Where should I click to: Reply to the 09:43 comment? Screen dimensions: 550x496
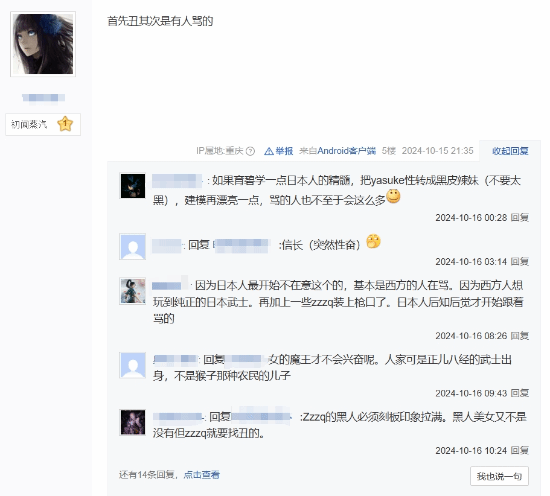519,393
